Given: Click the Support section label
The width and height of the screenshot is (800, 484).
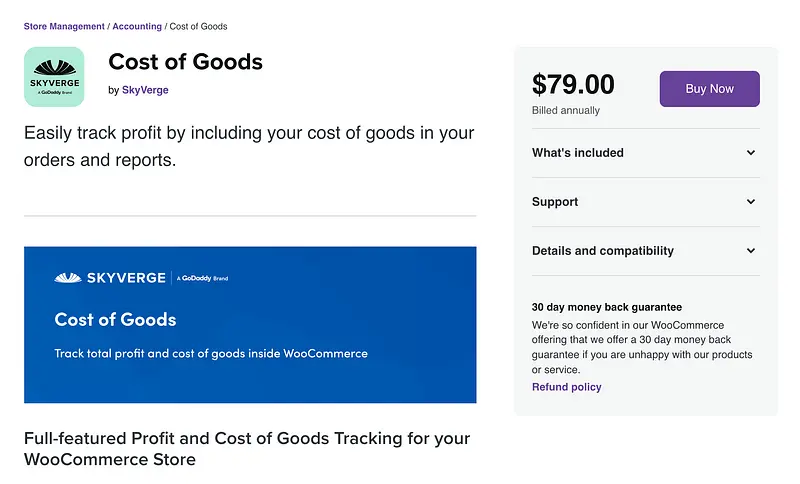Looking at the screenshot, I should tap(555, 202).
